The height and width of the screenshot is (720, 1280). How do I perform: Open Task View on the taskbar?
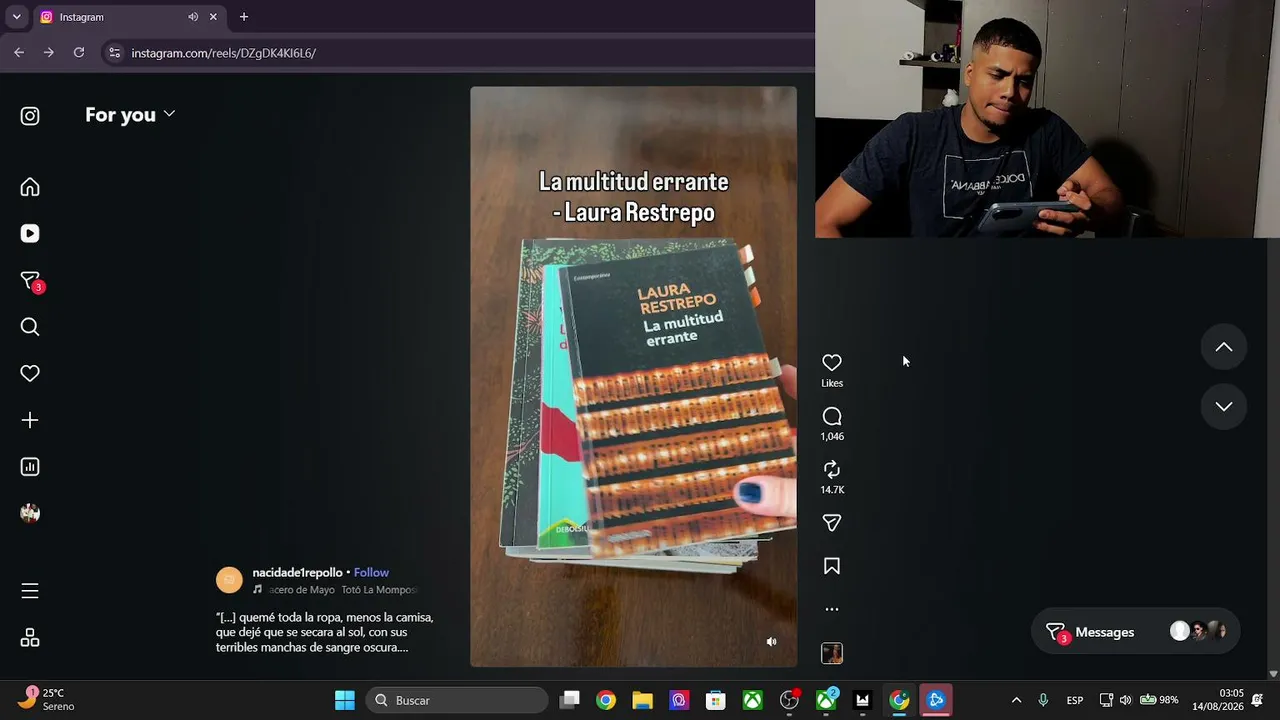pyautogui.click(x=570, y=700)
